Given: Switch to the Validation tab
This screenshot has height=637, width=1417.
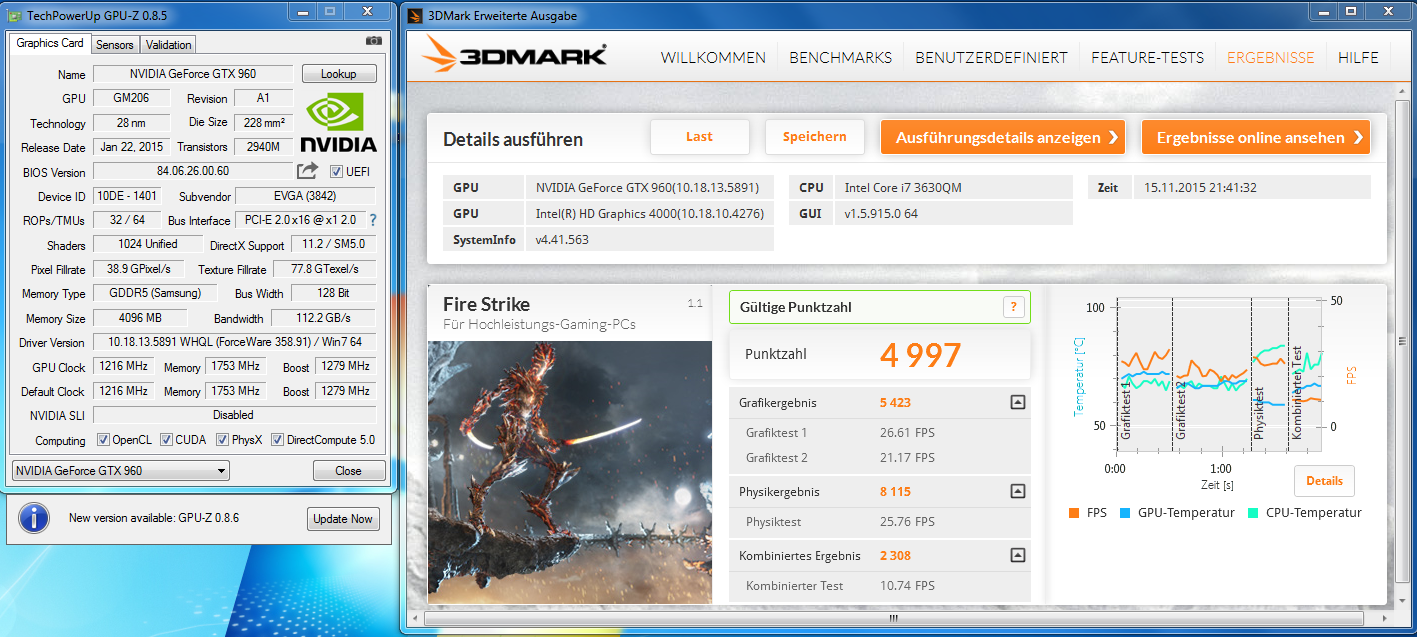Looking at the screenshot, I should 168,45.
